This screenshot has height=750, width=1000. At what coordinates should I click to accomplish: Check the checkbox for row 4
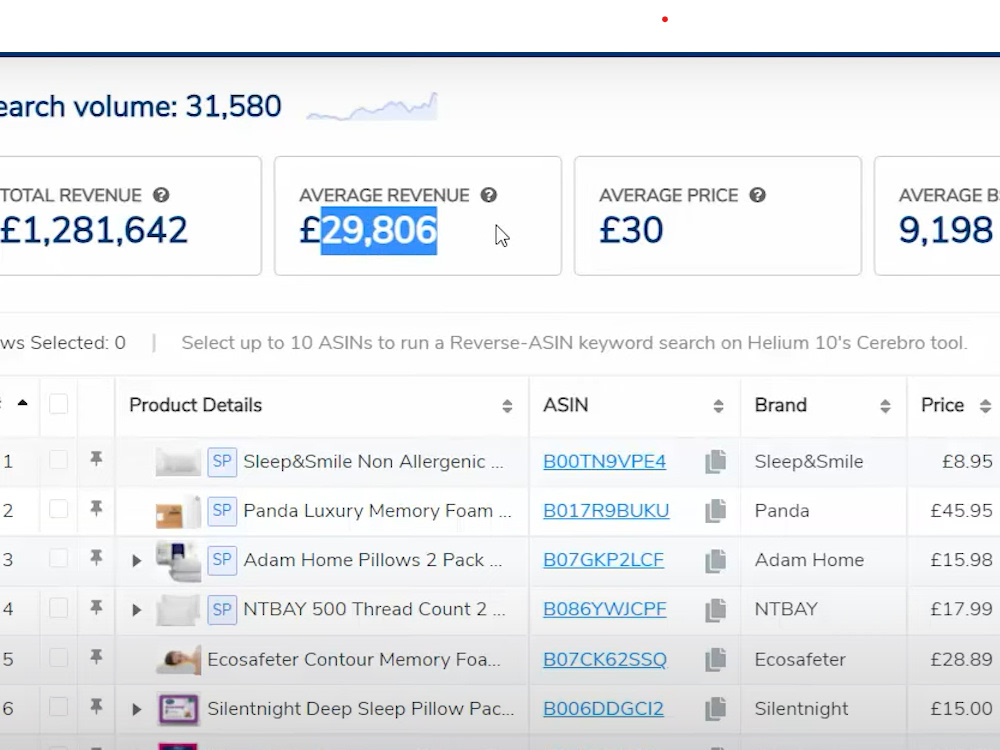pos(59,608)
